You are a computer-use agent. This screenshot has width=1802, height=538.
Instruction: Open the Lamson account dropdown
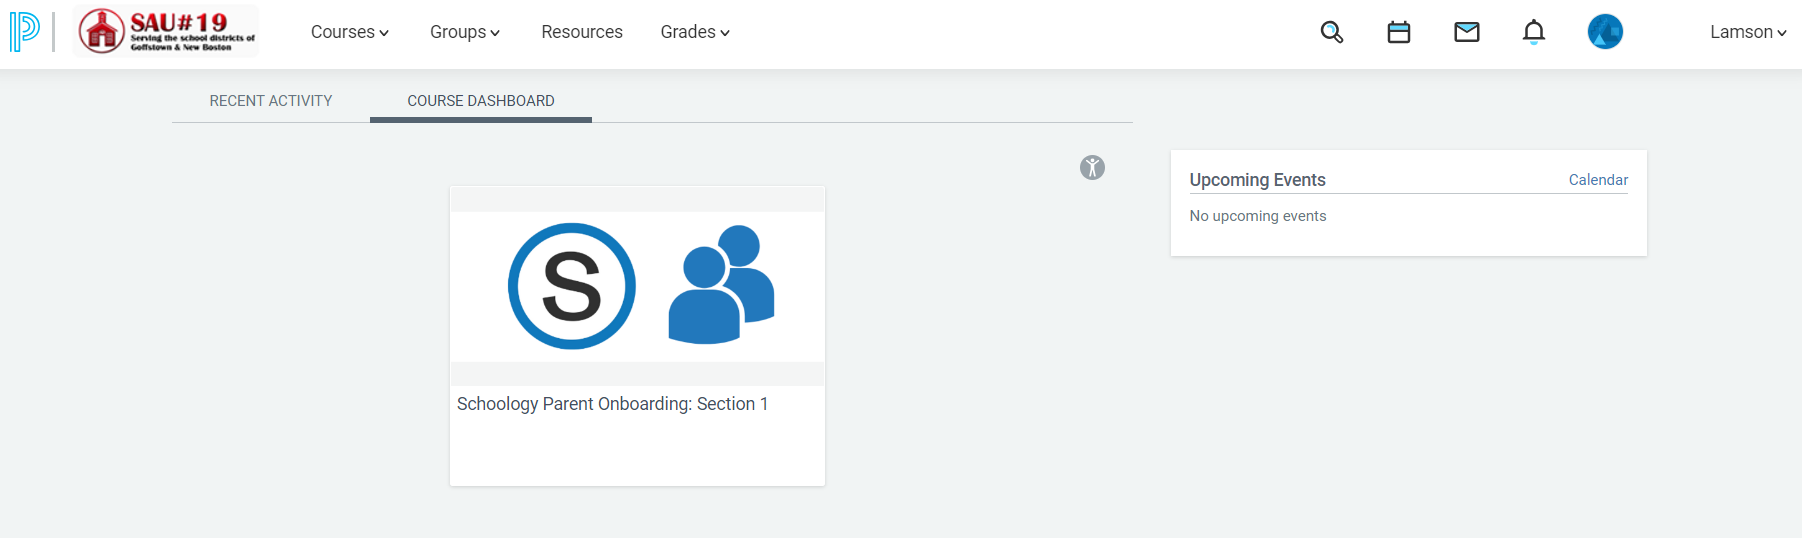coord(1748,32)
